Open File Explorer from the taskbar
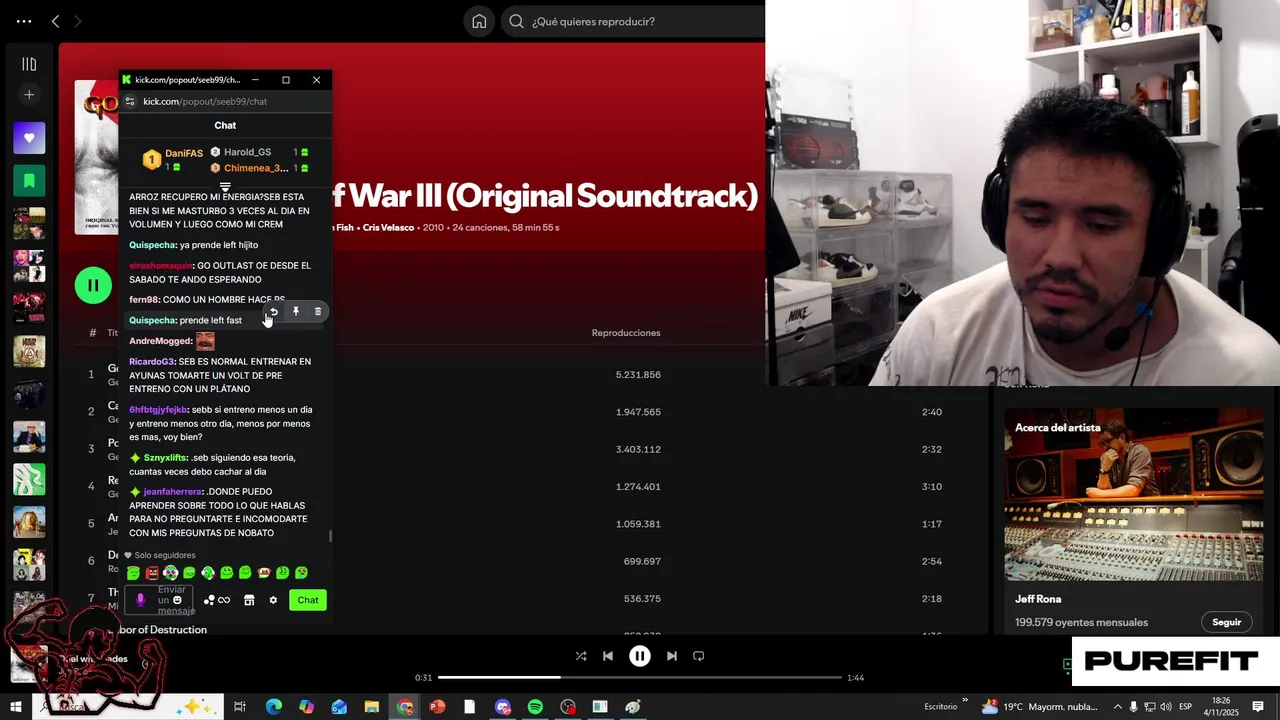This screenshot has height=720, width=1280. 371,707
